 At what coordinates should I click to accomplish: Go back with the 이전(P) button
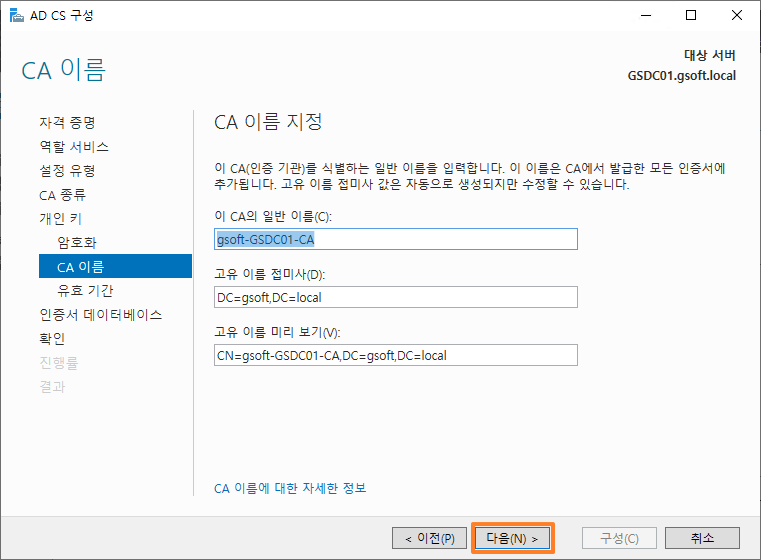(430, 538)
